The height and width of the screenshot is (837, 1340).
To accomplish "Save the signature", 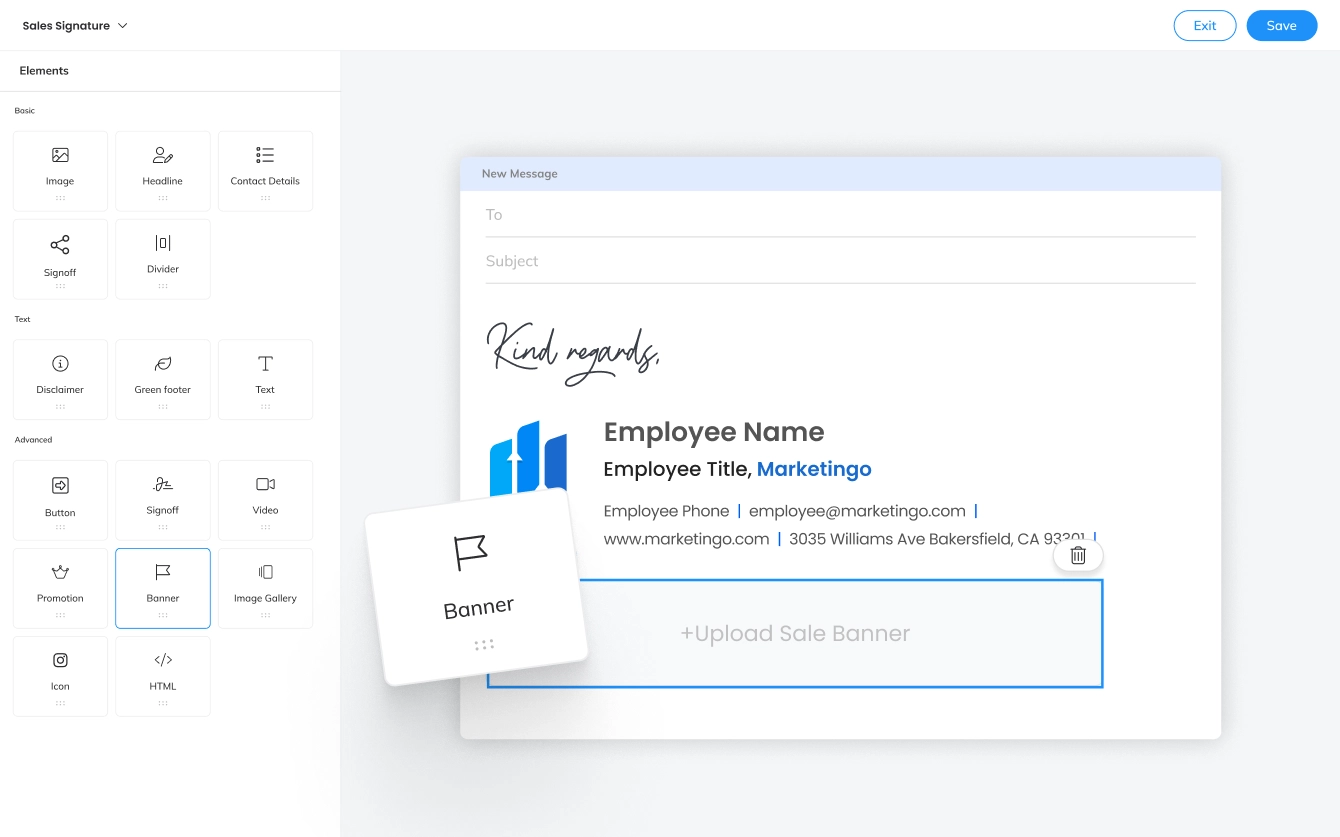I will coord(1282,25).
